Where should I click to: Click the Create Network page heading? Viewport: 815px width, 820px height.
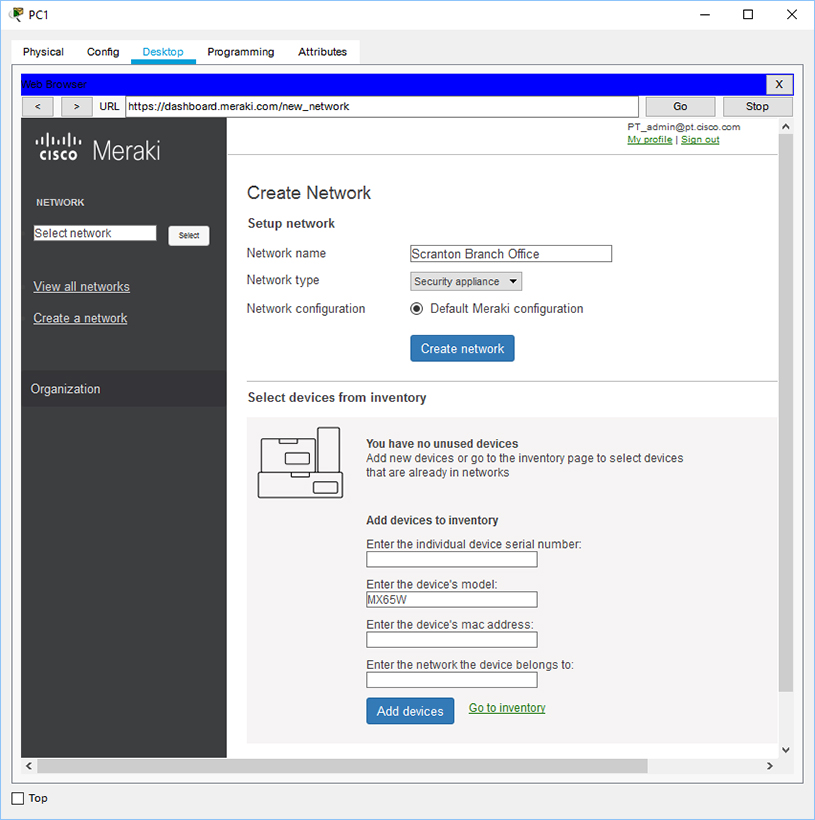click(309, 193)
